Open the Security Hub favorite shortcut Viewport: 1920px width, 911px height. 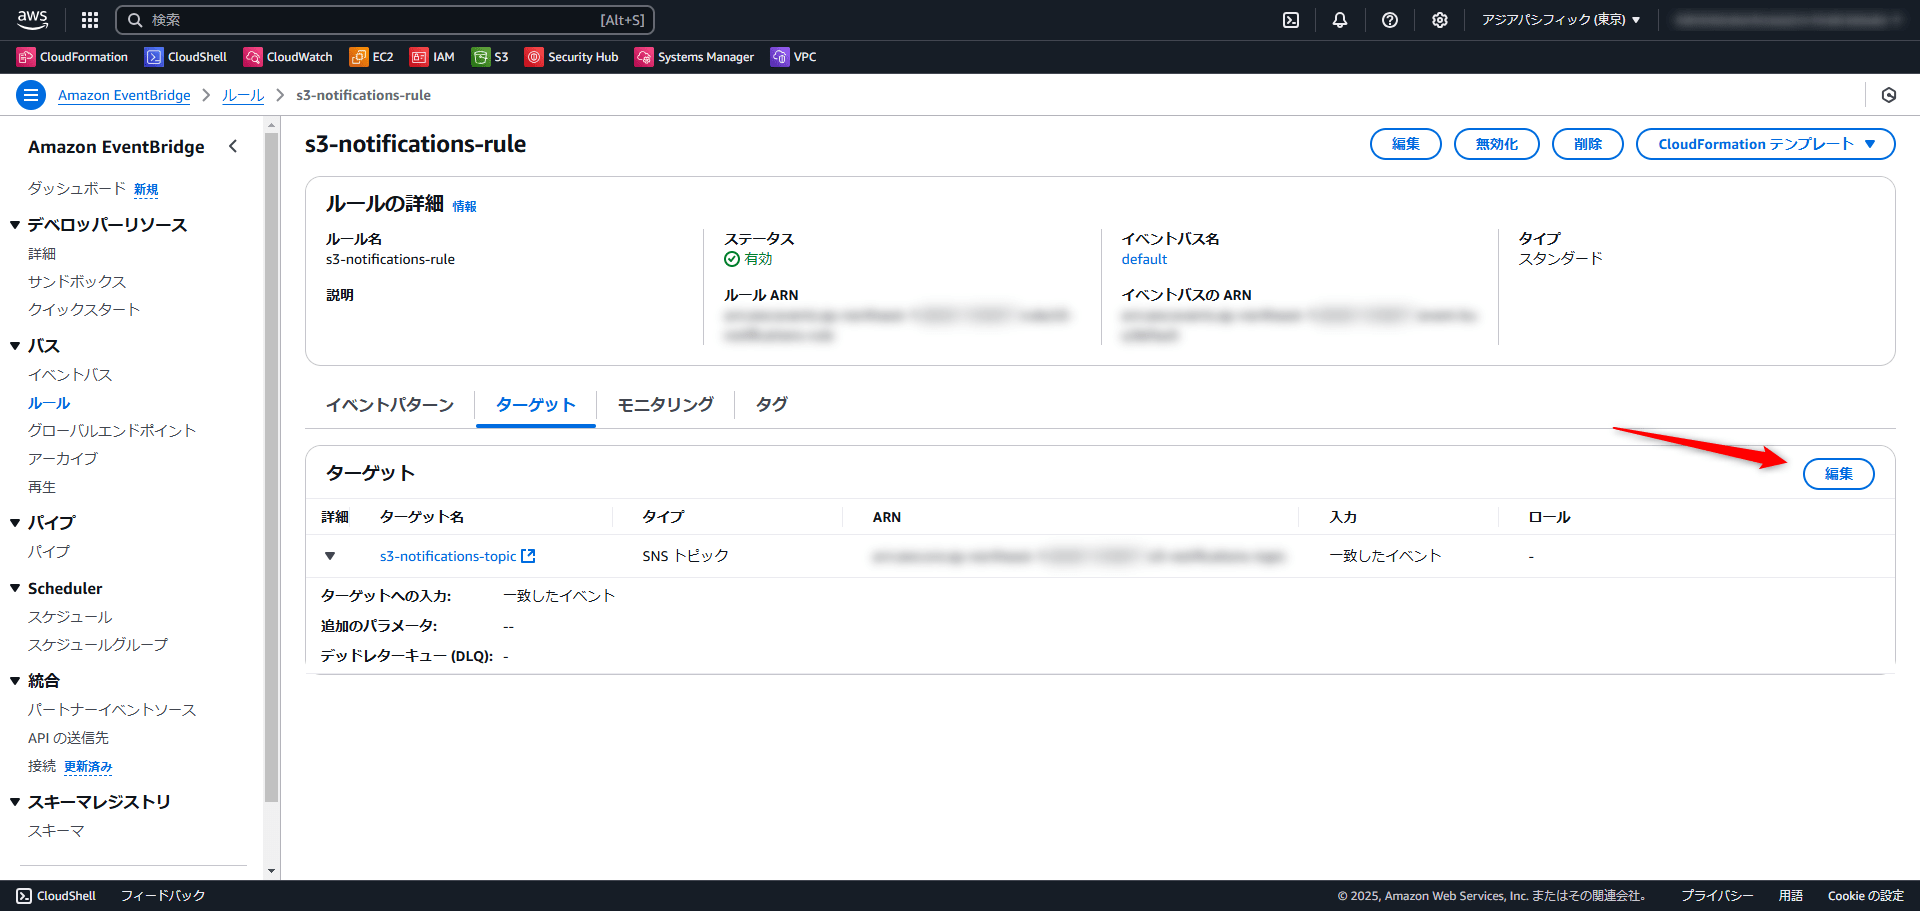coord(572,57)
